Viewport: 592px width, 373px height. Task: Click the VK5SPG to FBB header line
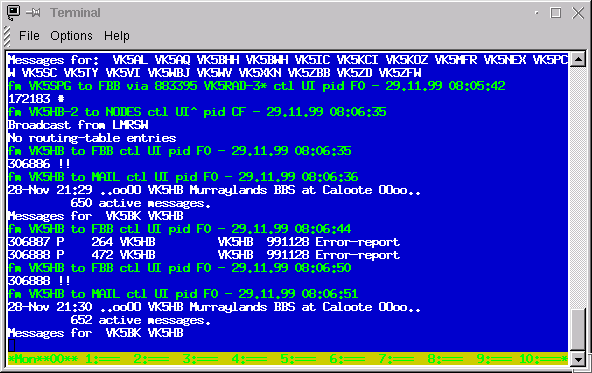coord(257,86)
